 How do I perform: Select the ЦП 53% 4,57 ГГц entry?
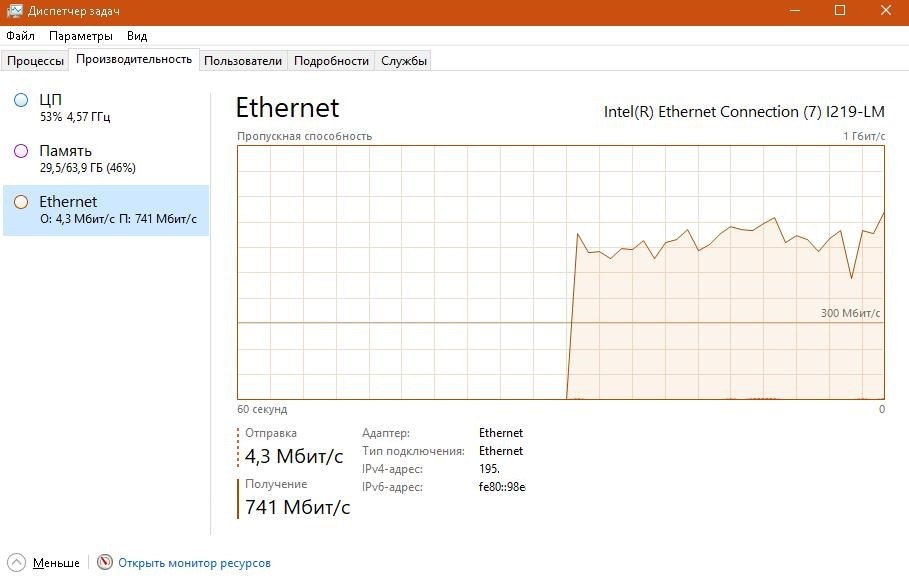coord(106,108)
